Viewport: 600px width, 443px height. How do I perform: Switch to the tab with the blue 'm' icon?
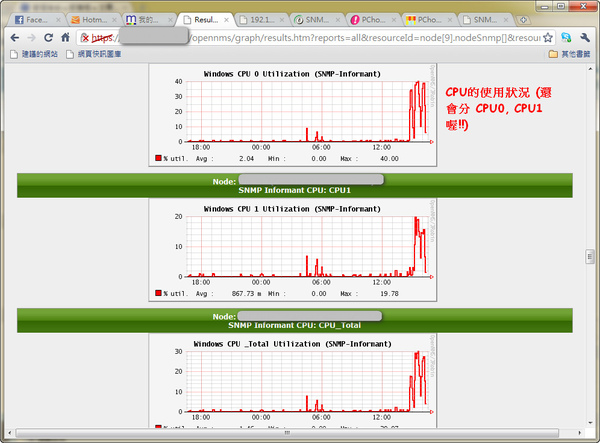[147, 20]
